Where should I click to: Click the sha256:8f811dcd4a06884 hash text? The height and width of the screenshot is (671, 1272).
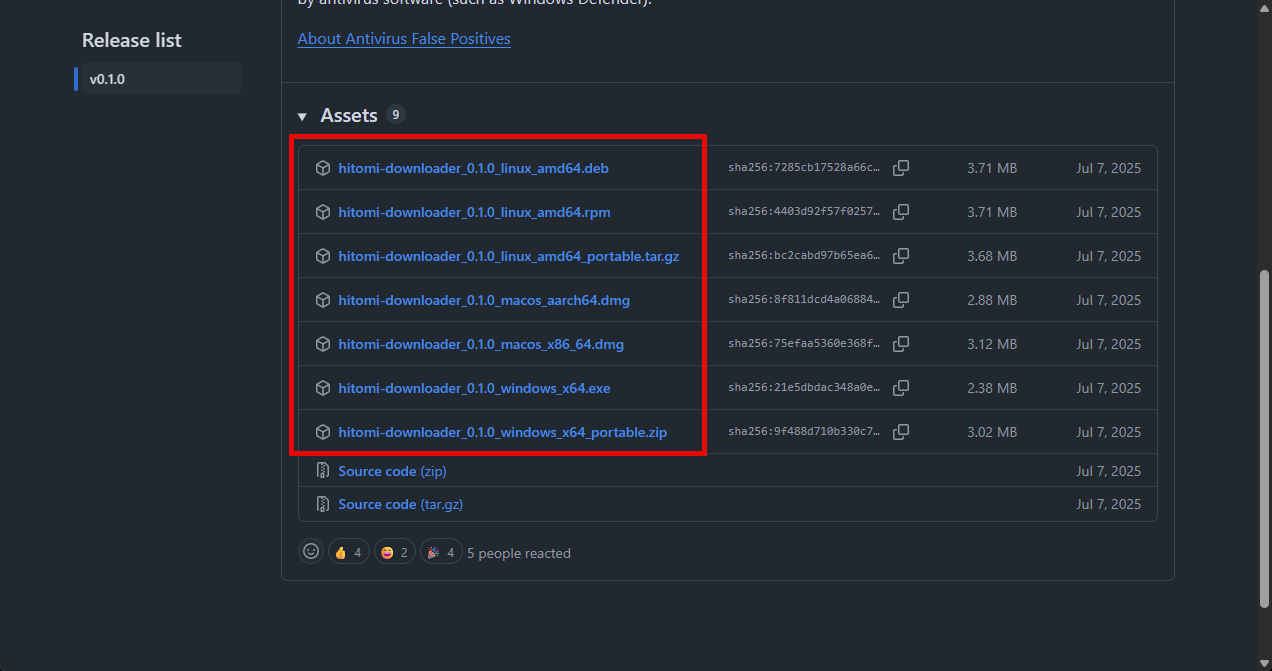804,300
